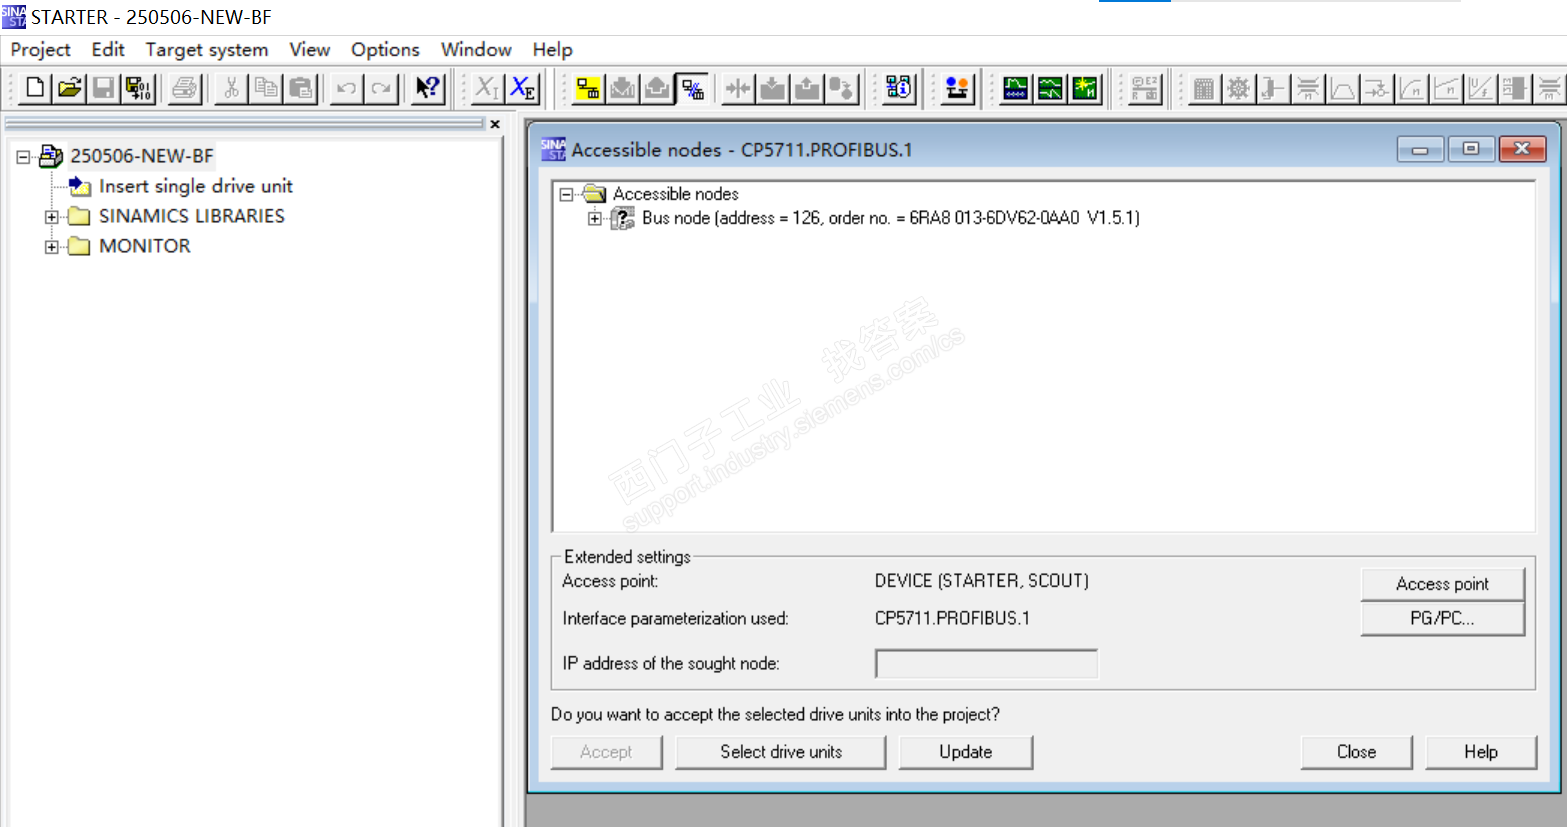Print using the printer toolbar icon

[x=185, y=88]
